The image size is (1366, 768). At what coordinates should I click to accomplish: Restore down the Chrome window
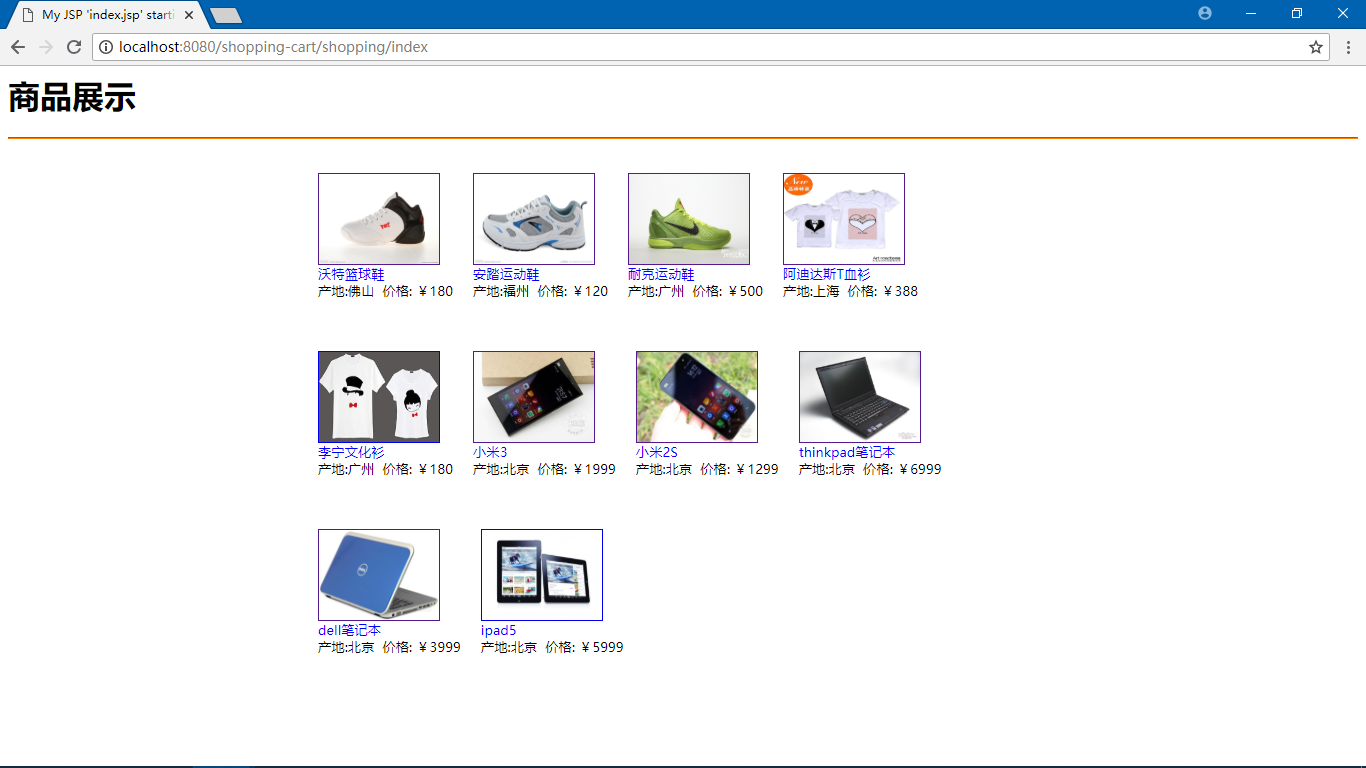click(x=1297, y=13)
